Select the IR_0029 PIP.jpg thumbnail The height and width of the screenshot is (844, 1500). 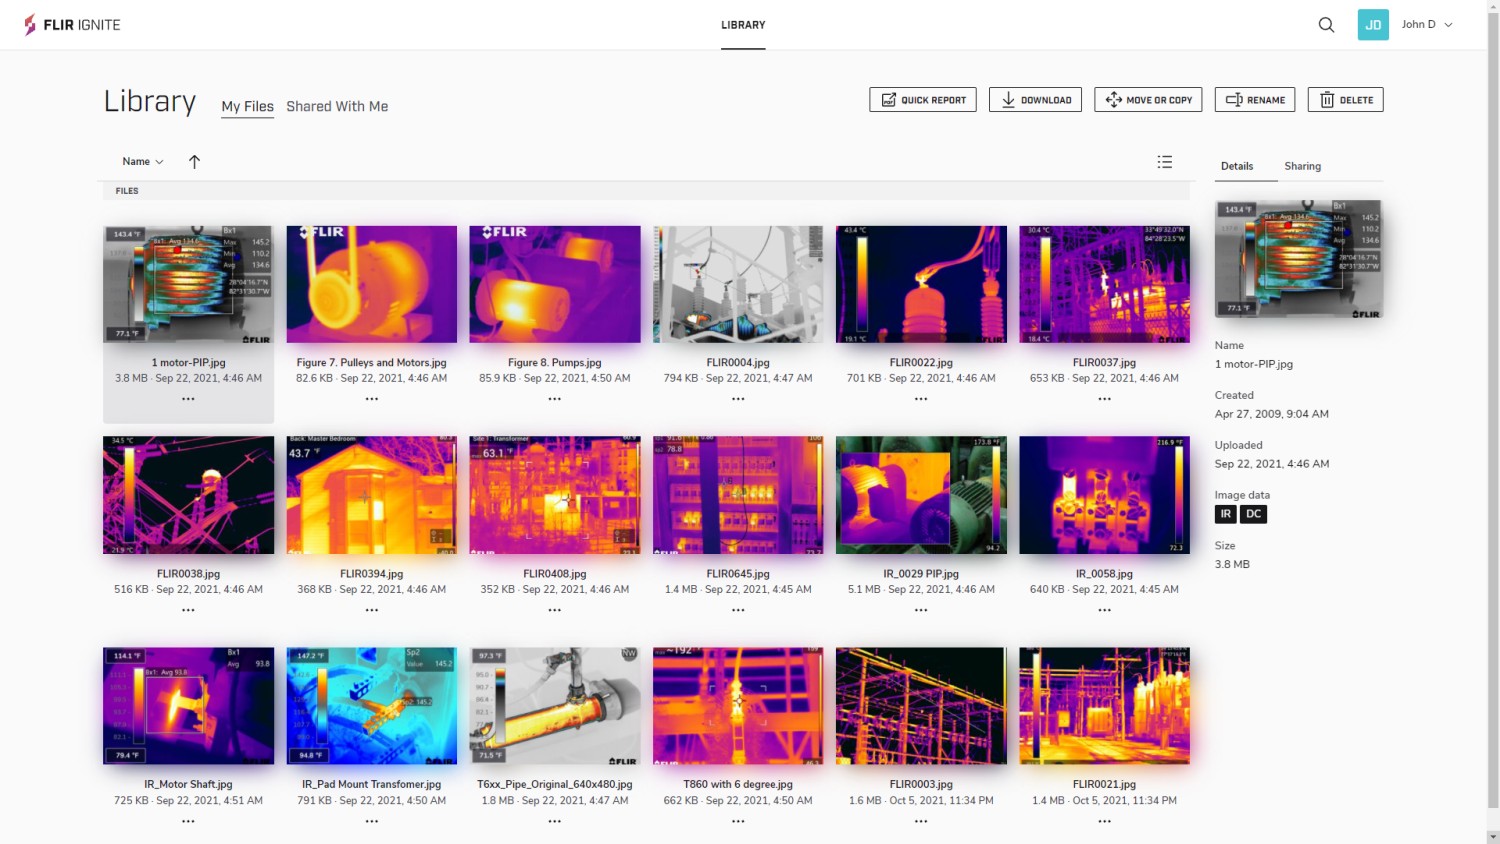921,495
